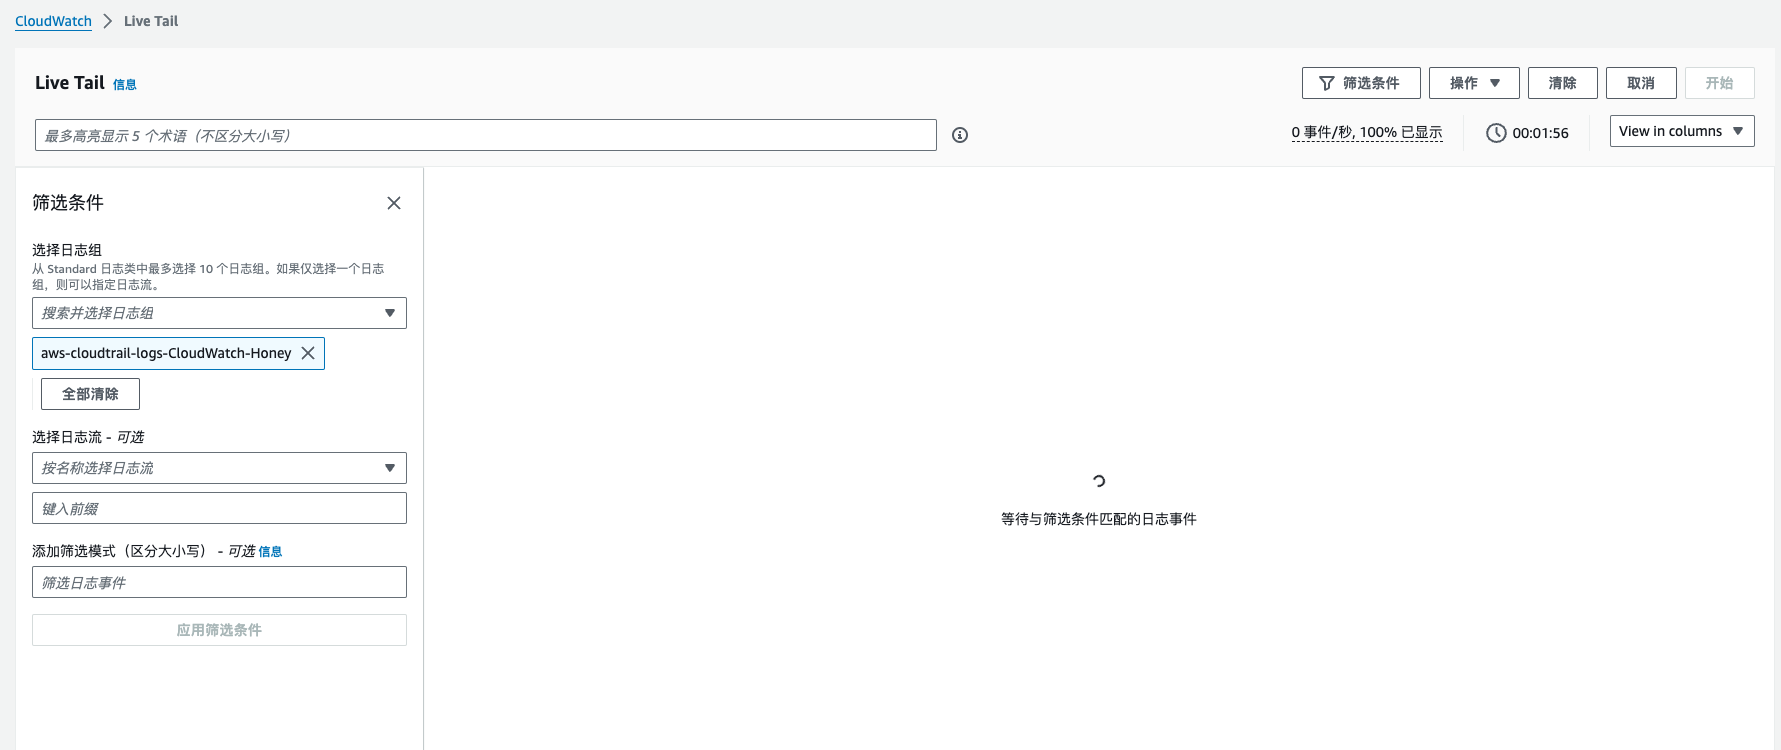This screenshot has width=1781, height=750.
Task: Open the 搜索并选择日志组 log group selector
Action: (x=219, y=313)
